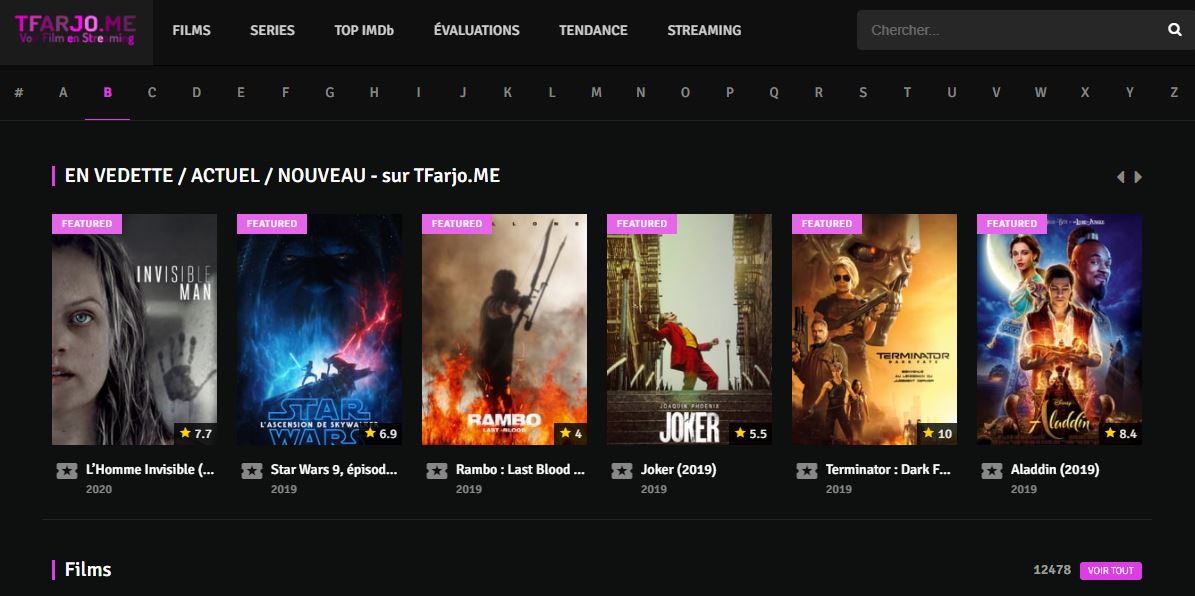
Task: Go to TOP IMDb page
Action: [x=364, y=30]
